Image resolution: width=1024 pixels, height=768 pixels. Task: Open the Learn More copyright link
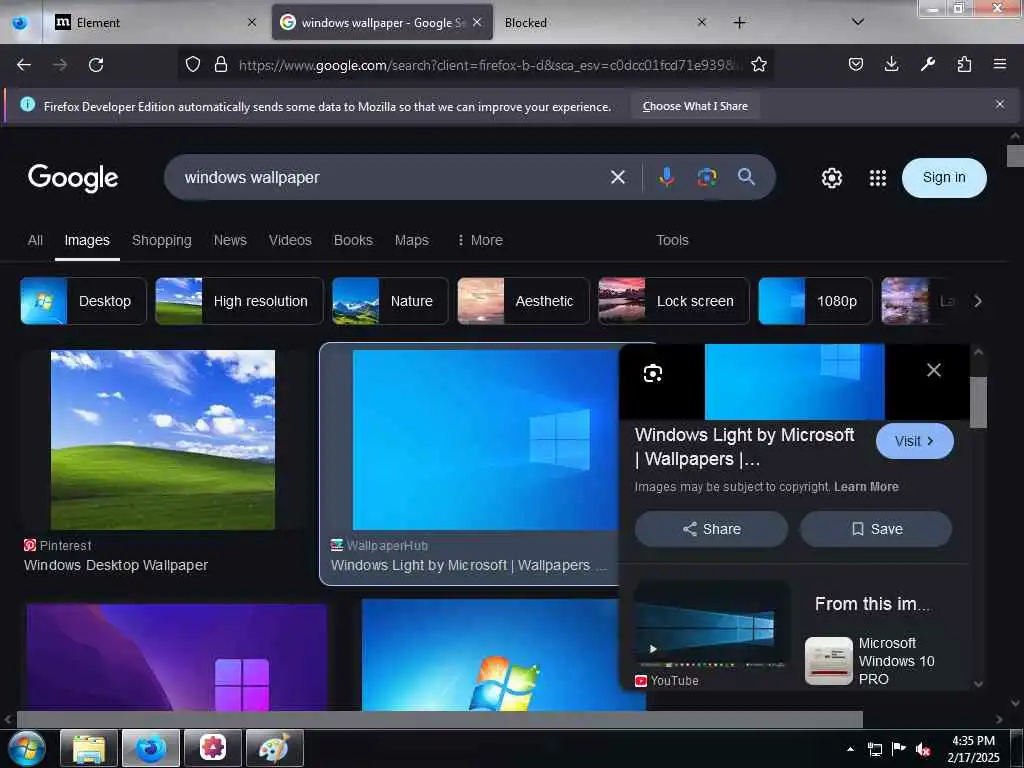pos(866,487)
